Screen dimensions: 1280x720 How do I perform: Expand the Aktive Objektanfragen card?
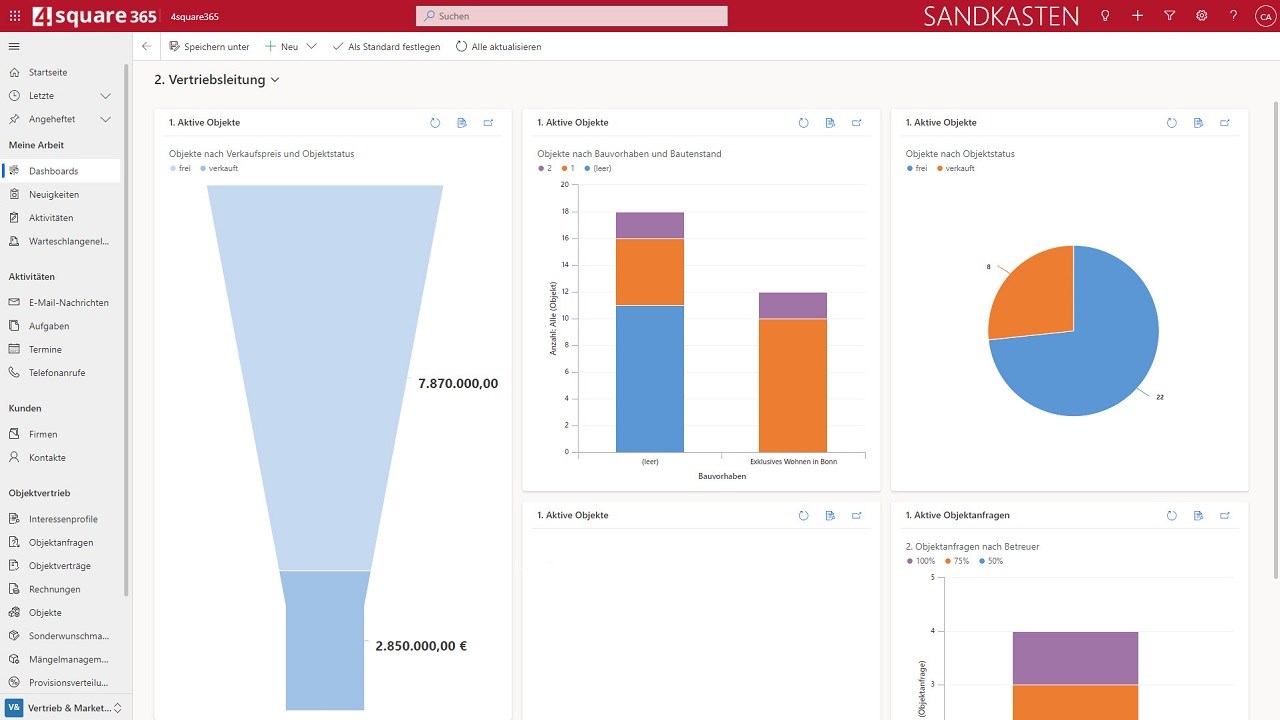[x=1225, y=516]
